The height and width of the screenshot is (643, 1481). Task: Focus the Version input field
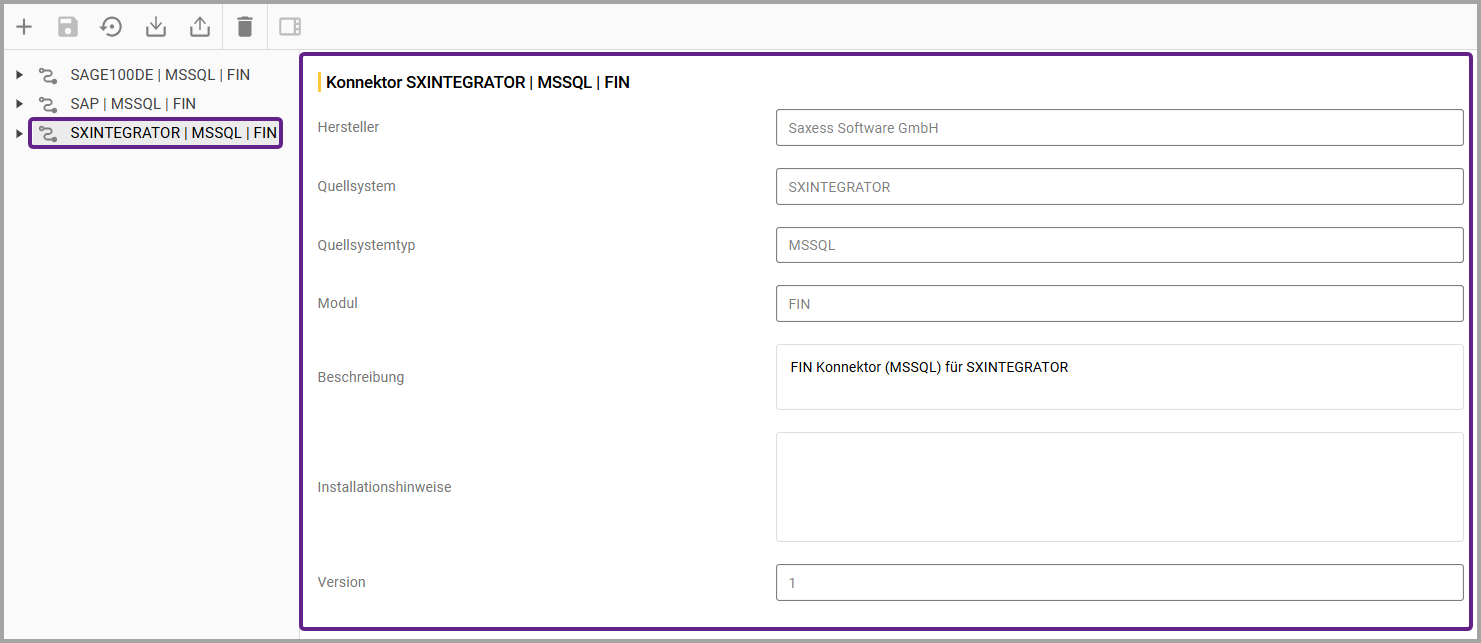1119,582
